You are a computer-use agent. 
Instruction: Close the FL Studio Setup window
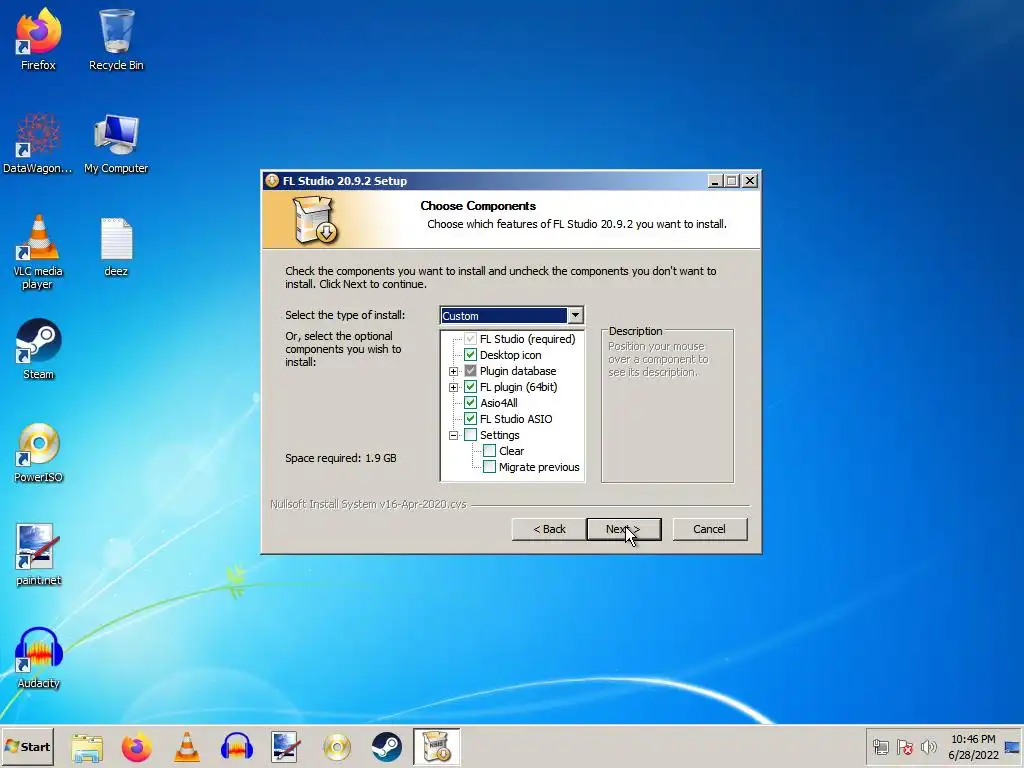[750, 181]
